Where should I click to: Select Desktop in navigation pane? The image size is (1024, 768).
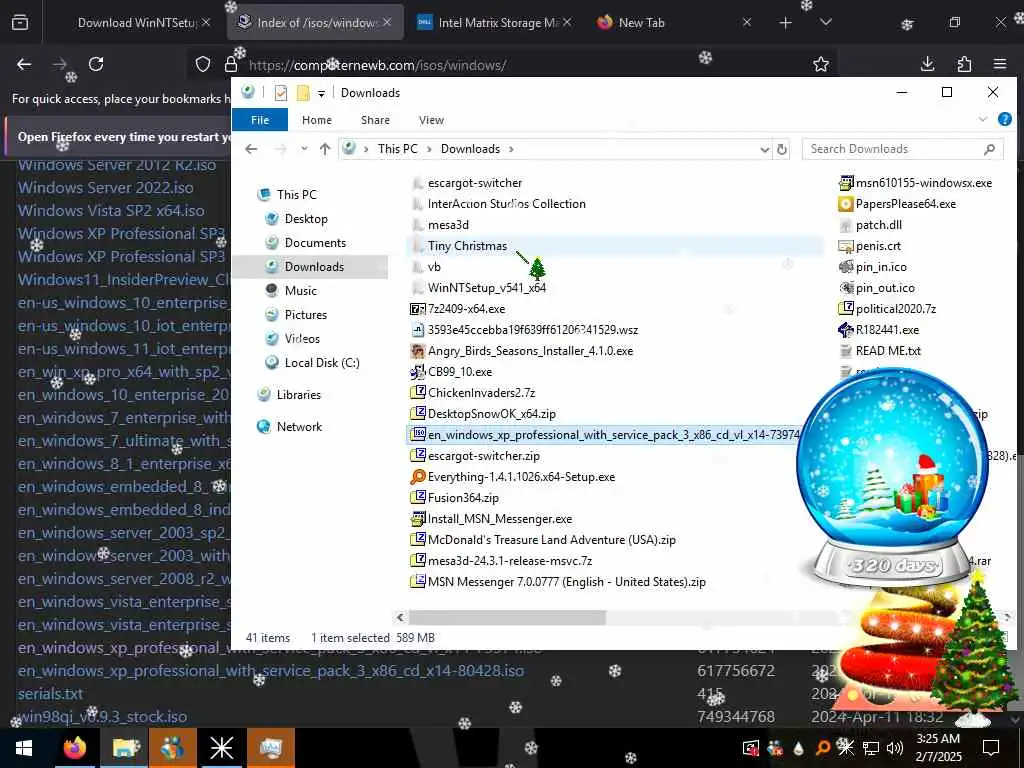[306, 219]
